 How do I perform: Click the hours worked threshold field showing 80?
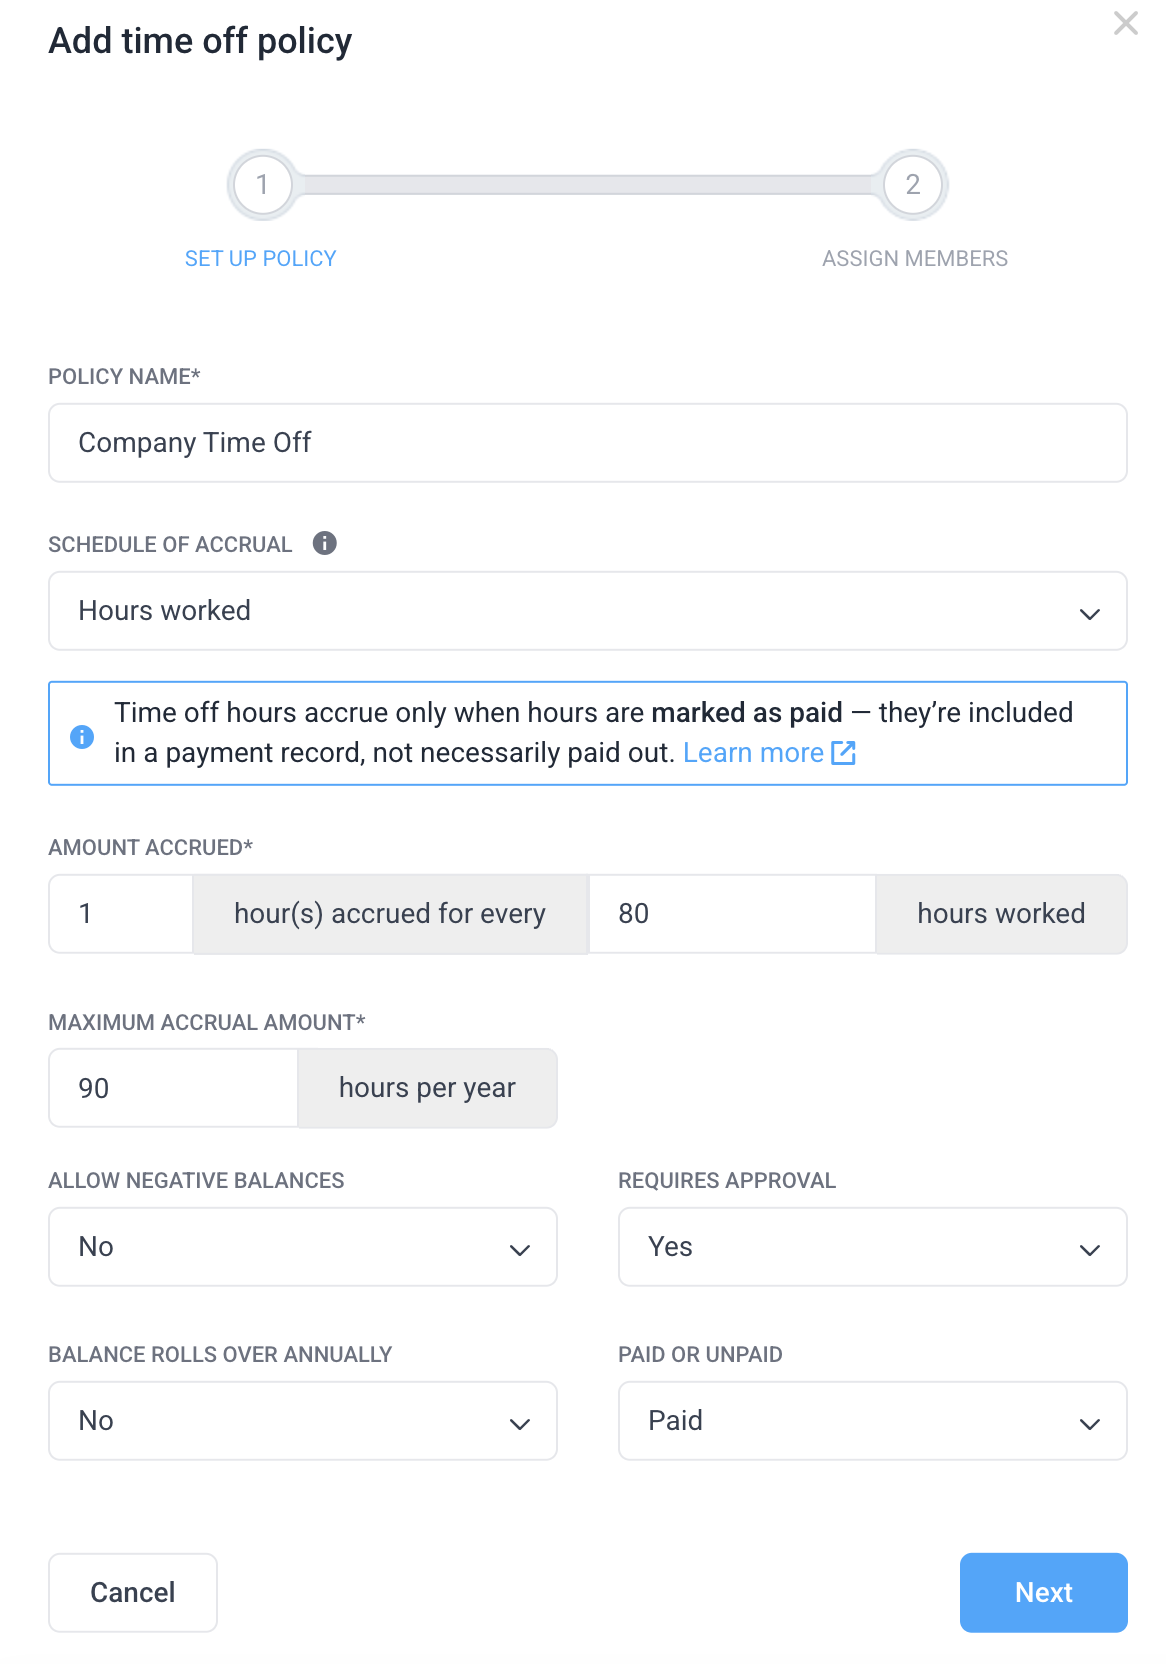pos(732,914)
